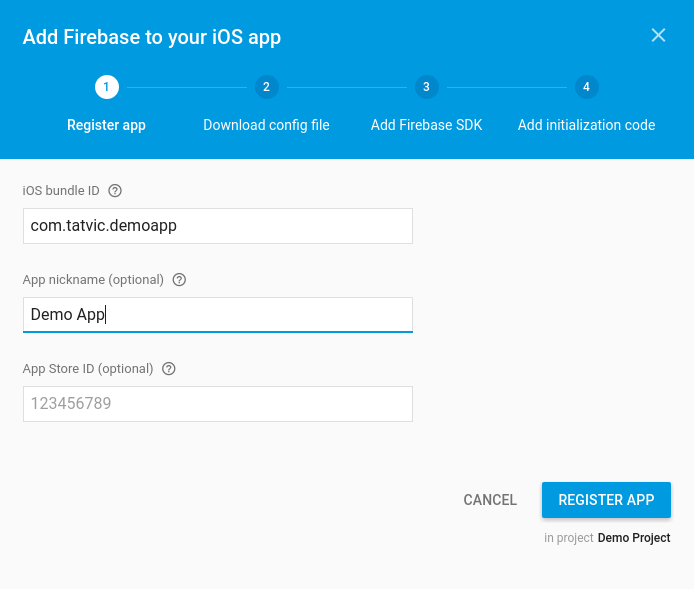Cancel the app registration
This screenshot has width=694, height=589.
click(x=490, y=500)
